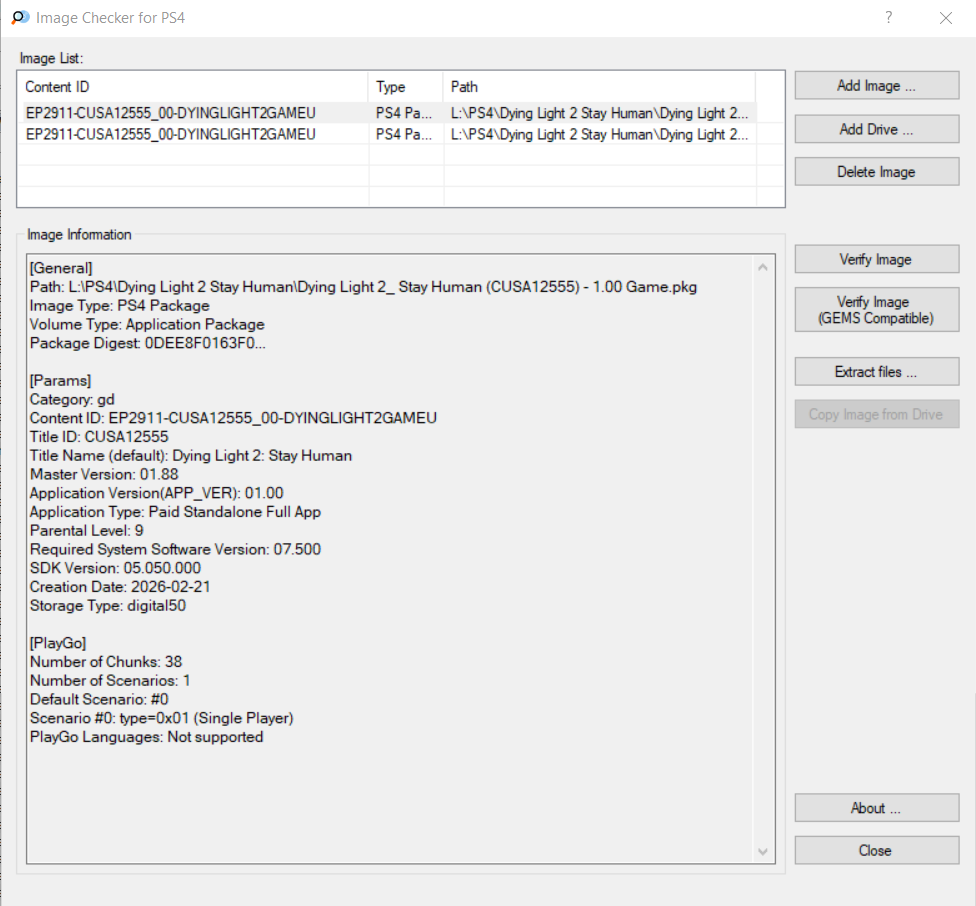Click the Delete Image button
Viewport: 976px width, 906px height.
[x=876, y=172]
